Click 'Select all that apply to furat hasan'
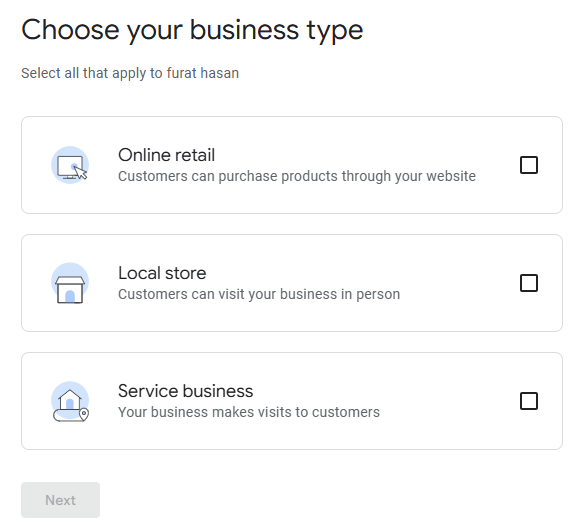Image resolution: width=583 pixels, height=530 pixels. (x=130, y=73)
